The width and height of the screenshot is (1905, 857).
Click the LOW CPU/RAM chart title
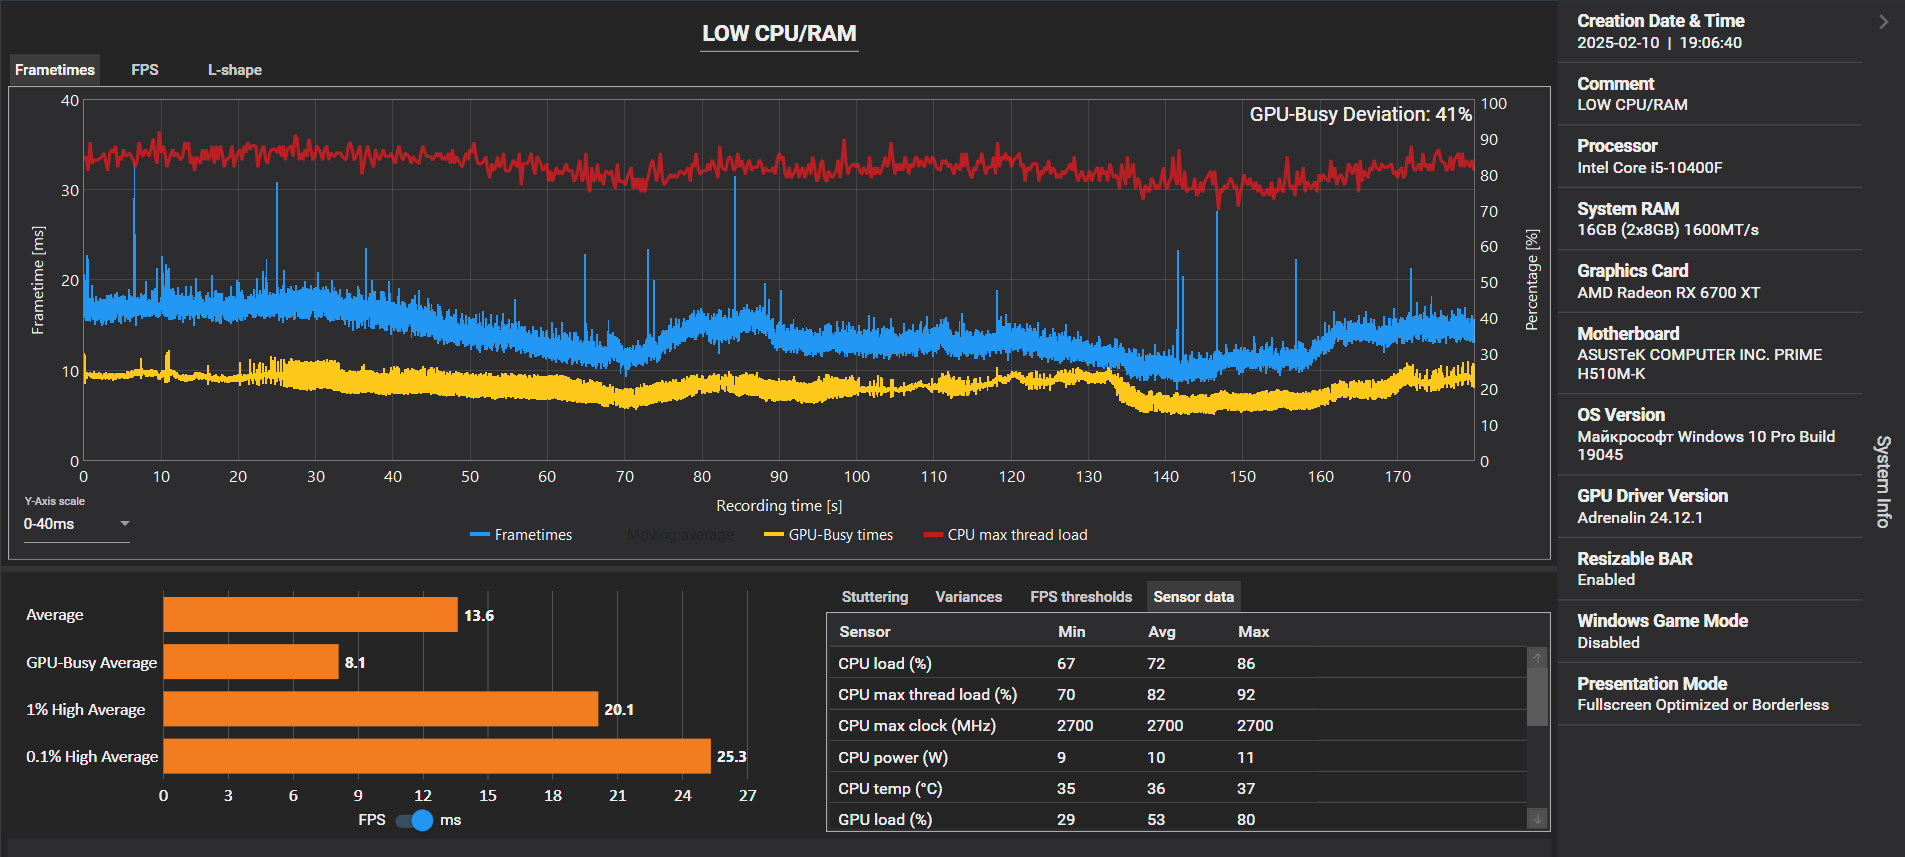[779, 34]
